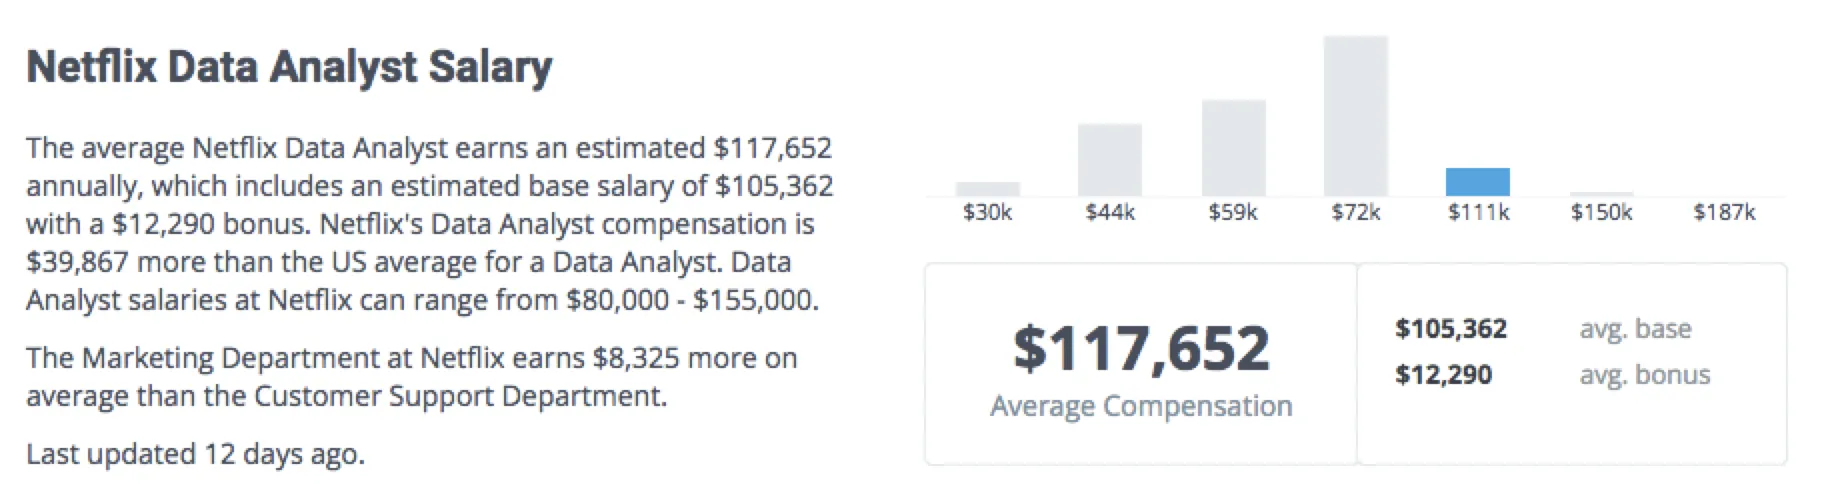Screen dimensions: 1830x502
Task: Click the large $117,652 compensation figure
Action: point(1141,347)
